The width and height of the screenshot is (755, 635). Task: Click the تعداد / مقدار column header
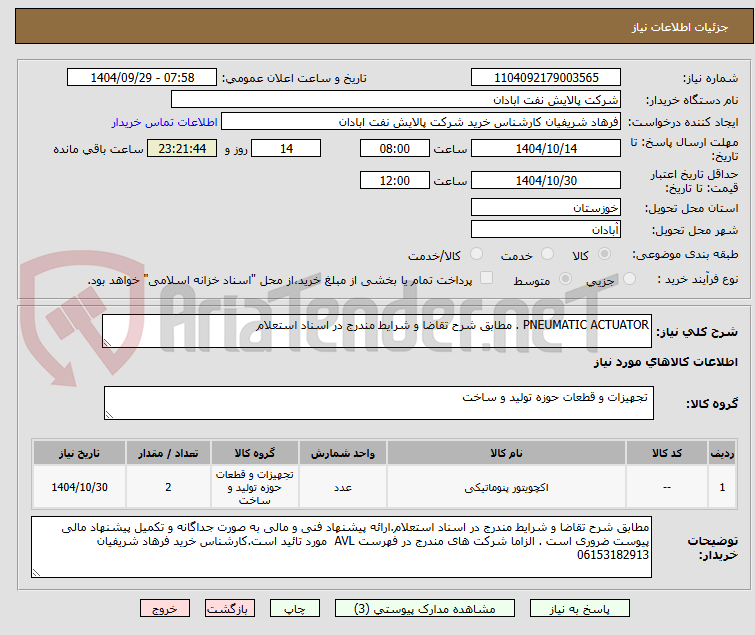coord(168,453)
